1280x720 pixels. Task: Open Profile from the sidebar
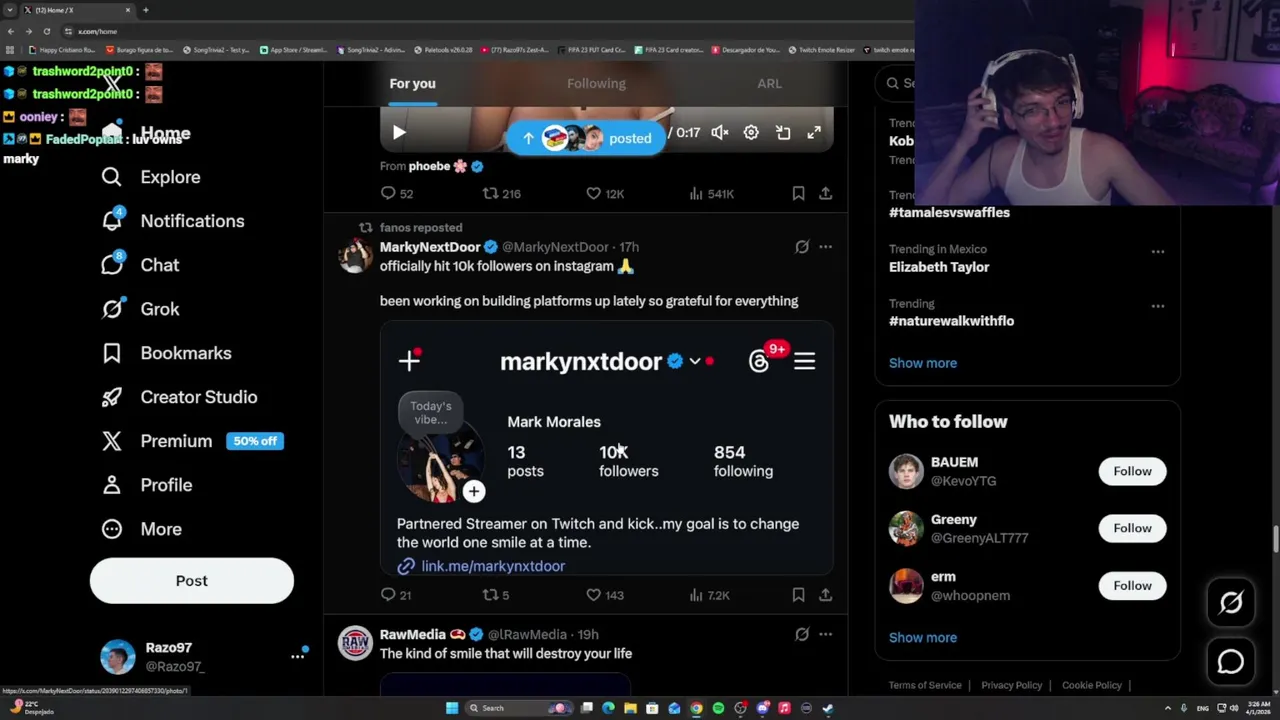(x=146, y=485)
